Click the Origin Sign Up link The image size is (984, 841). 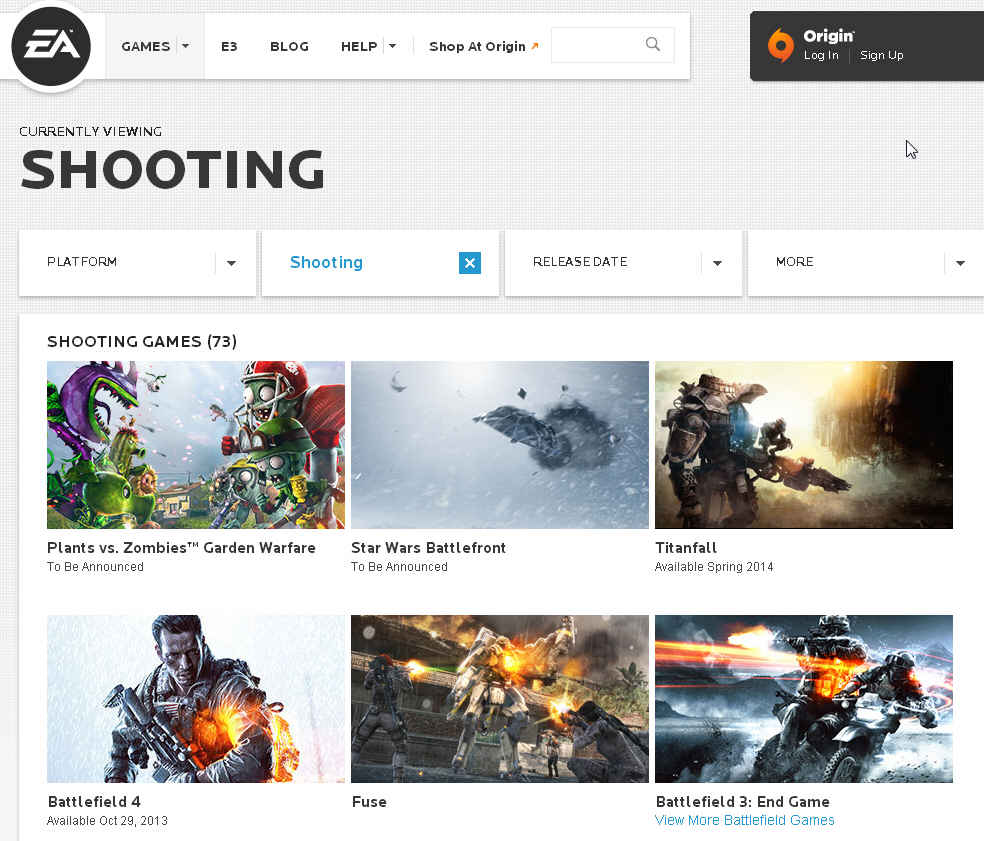881,55
